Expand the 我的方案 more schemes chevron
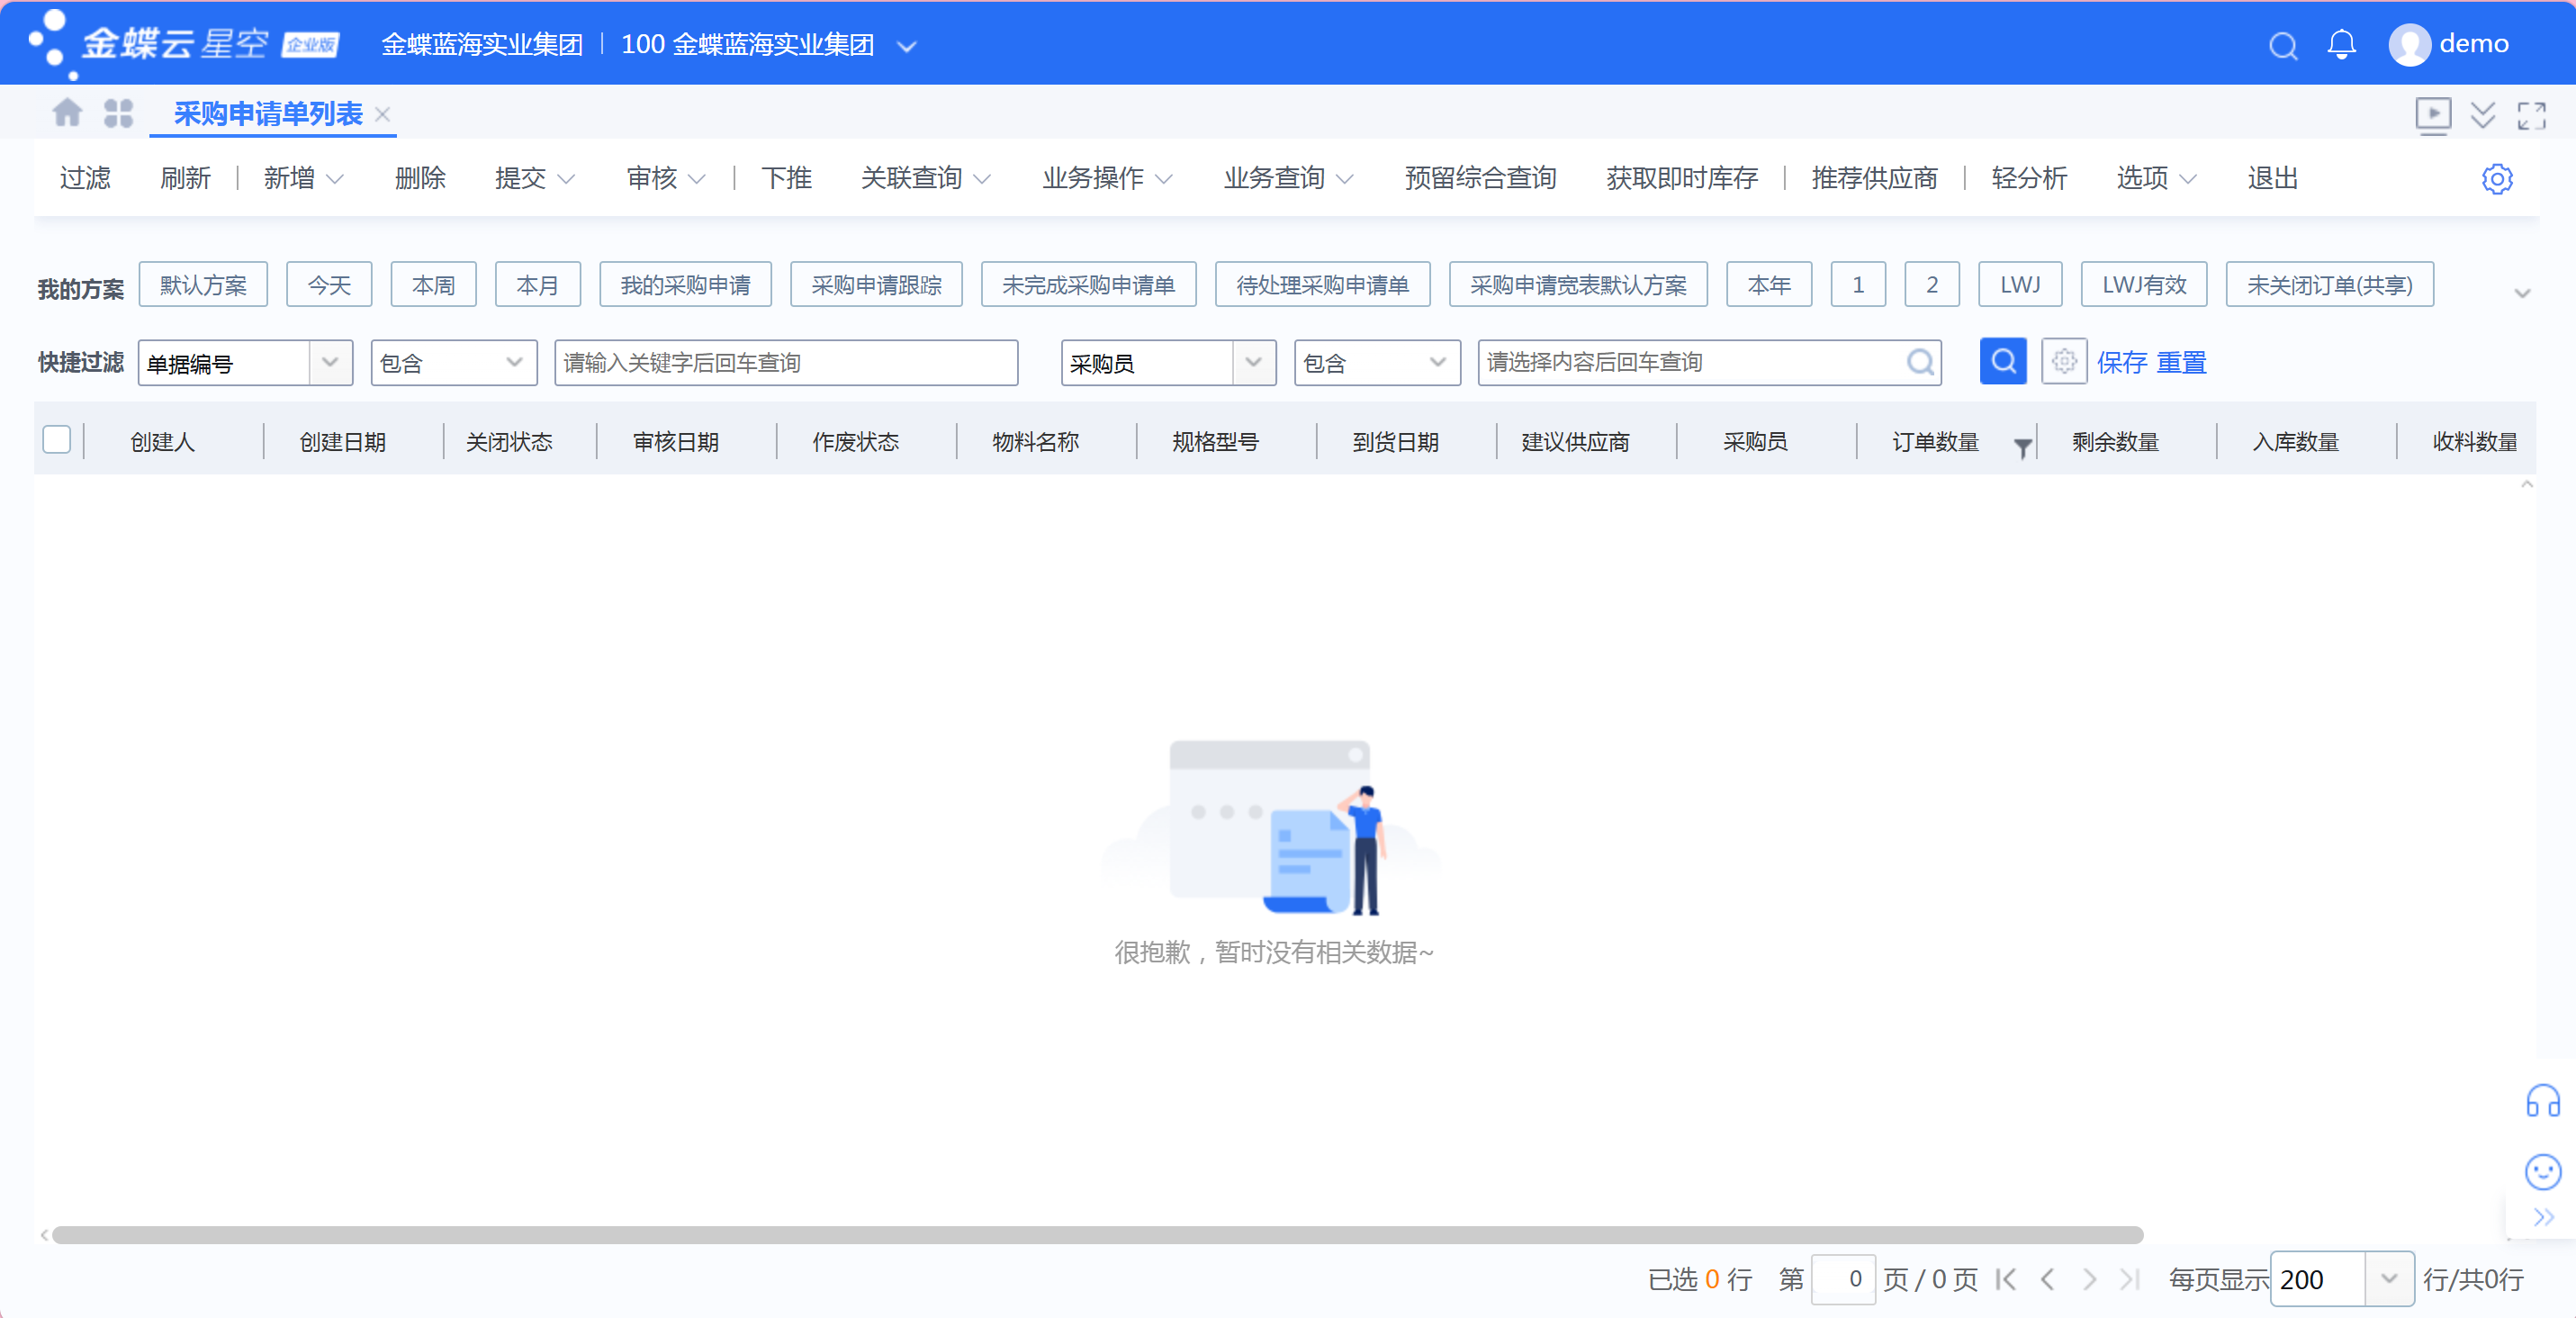Image resolution: width=2576 pixels, height=1318 pixels. click(x=2522, y=293)
